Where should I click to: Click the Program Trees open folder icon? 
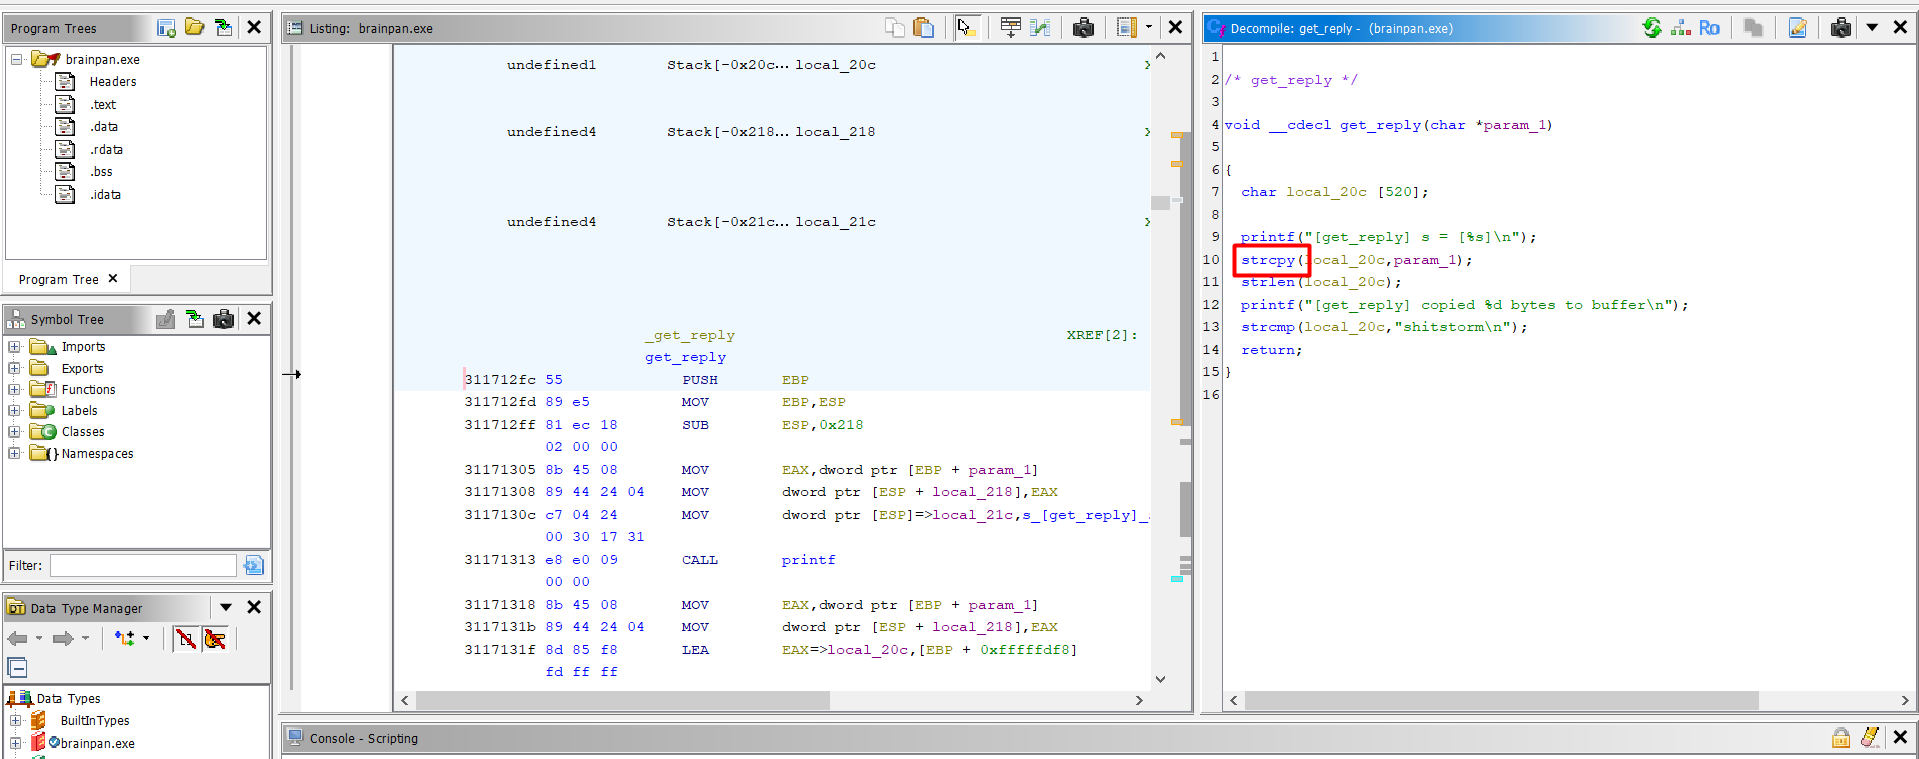(194, 28)
